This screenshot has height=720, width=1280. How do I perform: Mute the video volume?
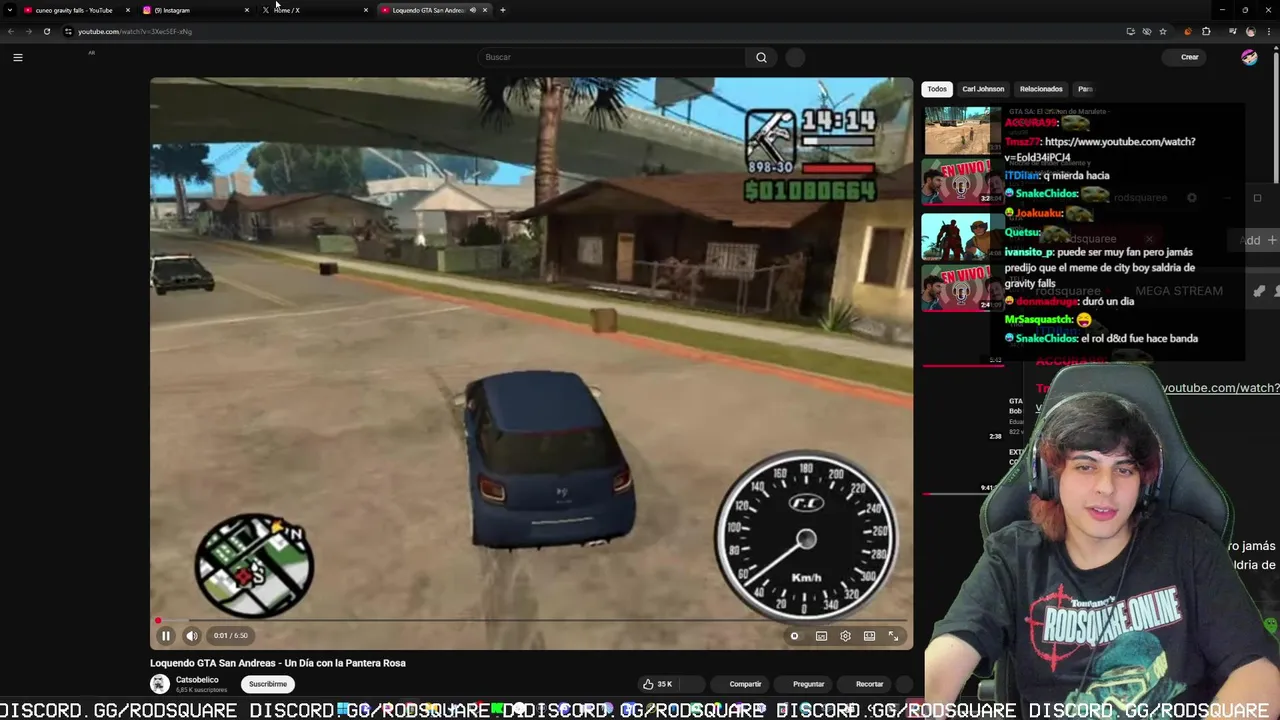(192, 635)
